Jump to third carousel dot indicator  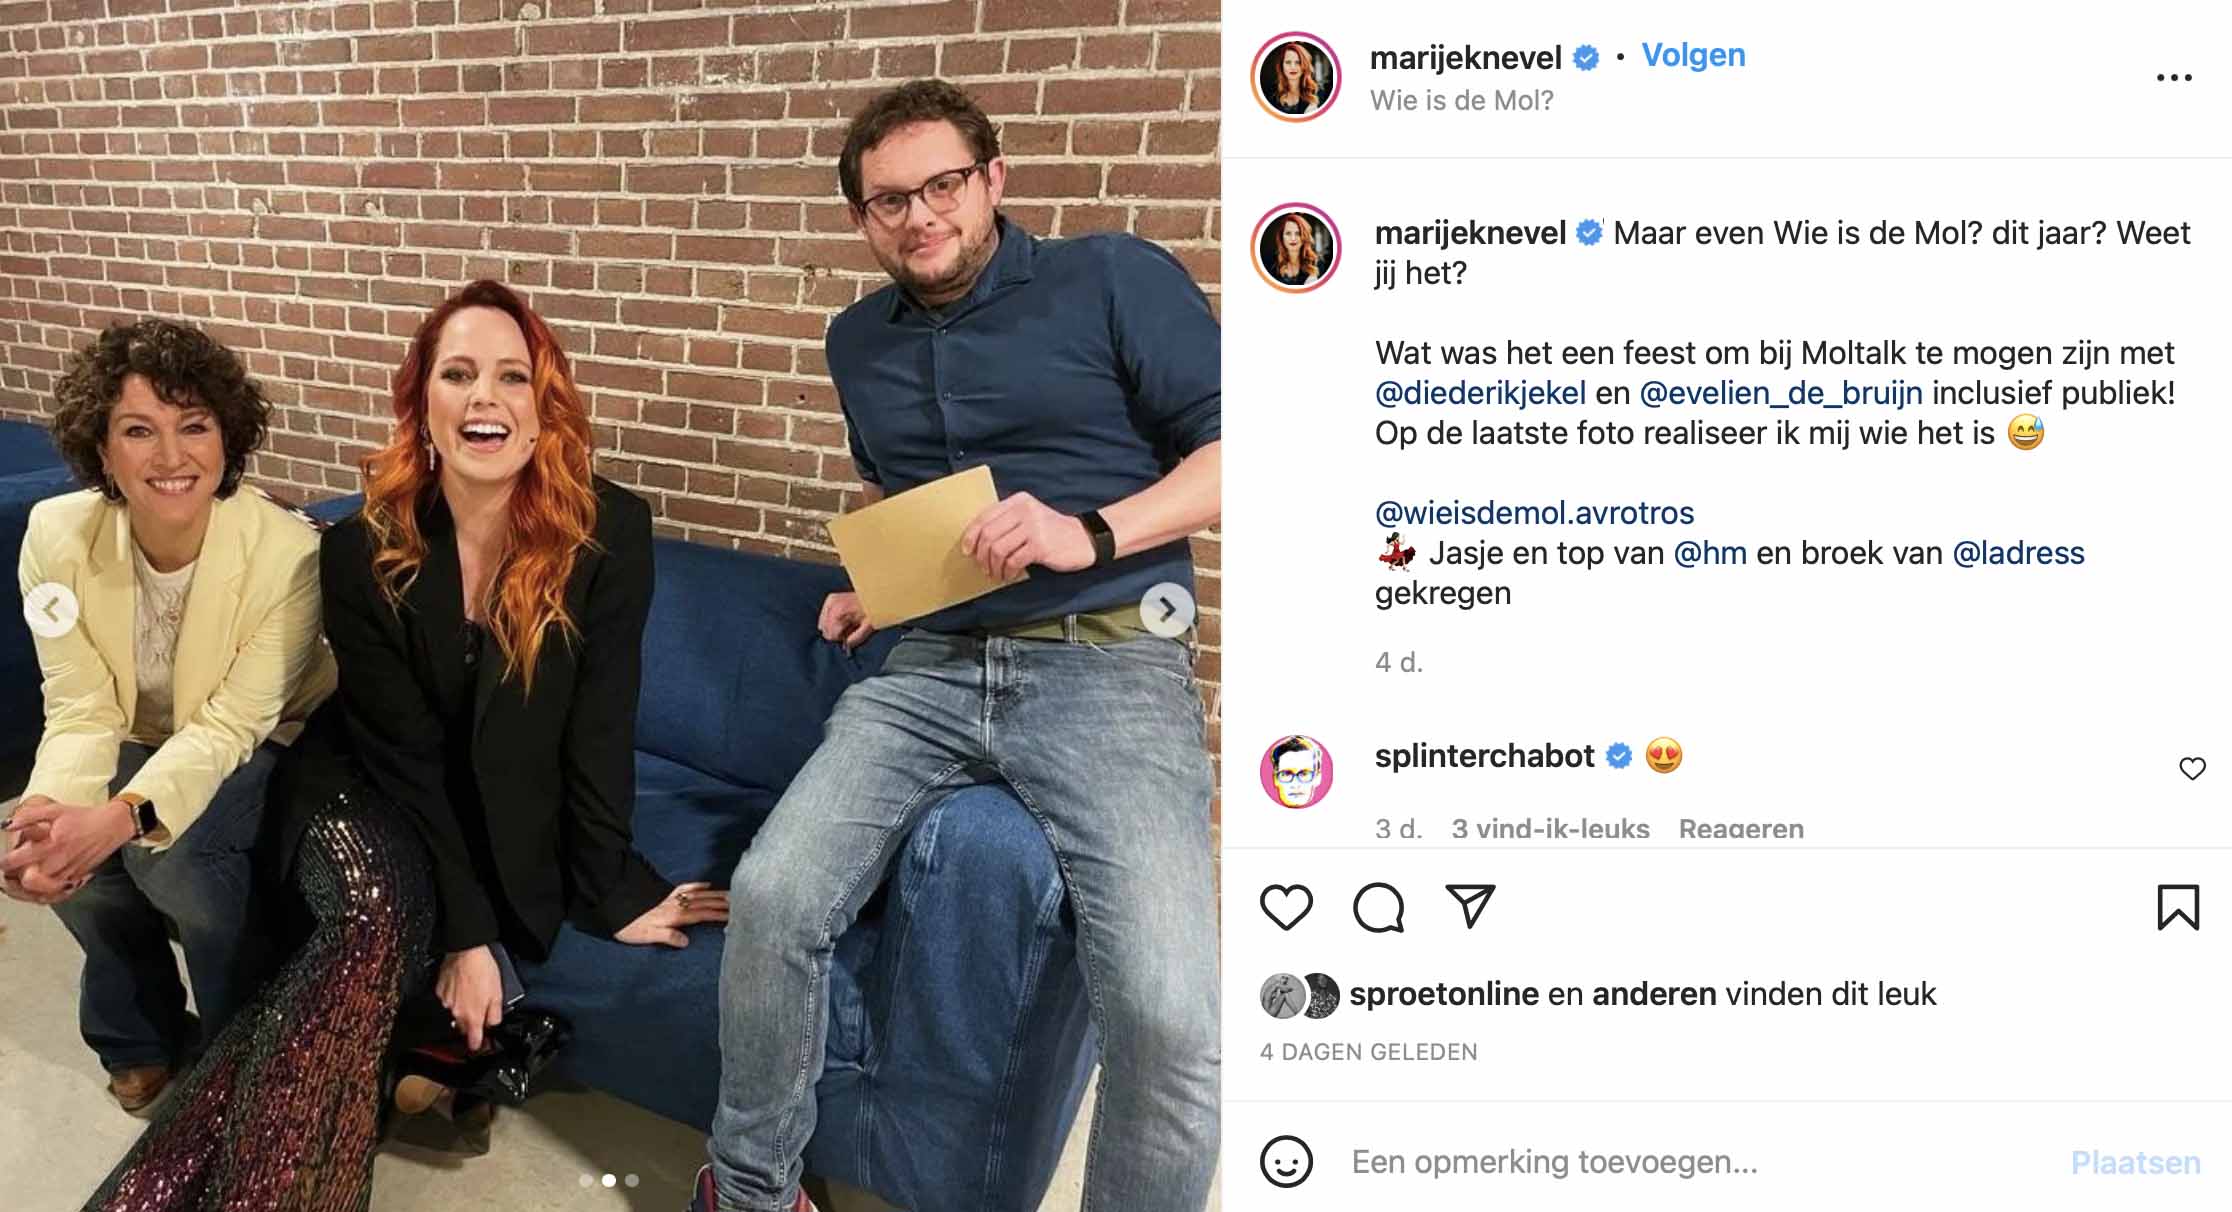coord(632,1181)
